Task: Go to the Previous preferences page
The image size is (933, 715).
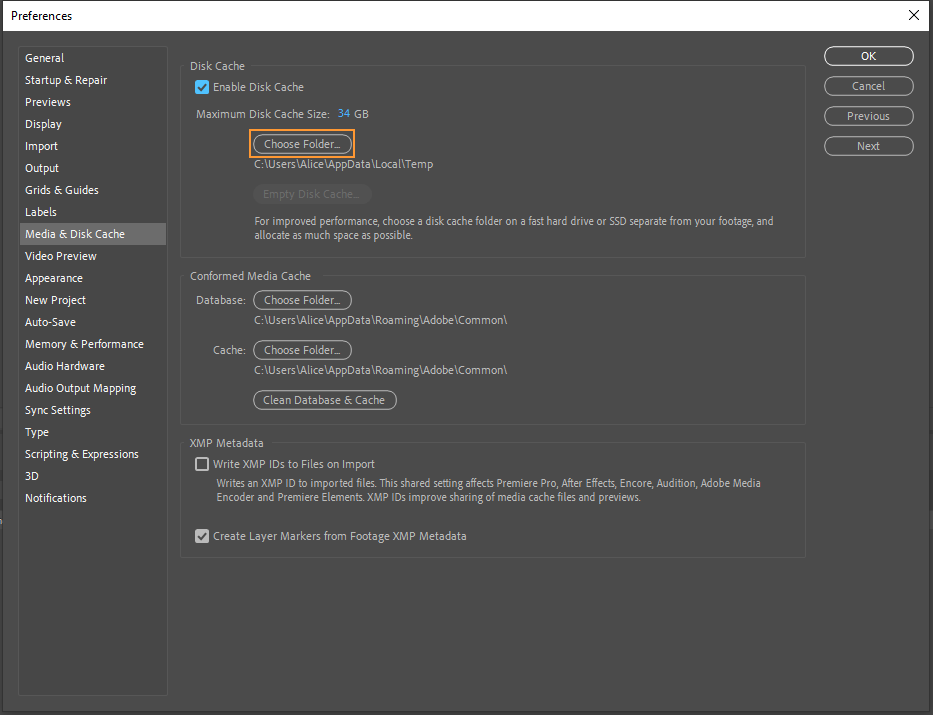Action: coord(868,116)
